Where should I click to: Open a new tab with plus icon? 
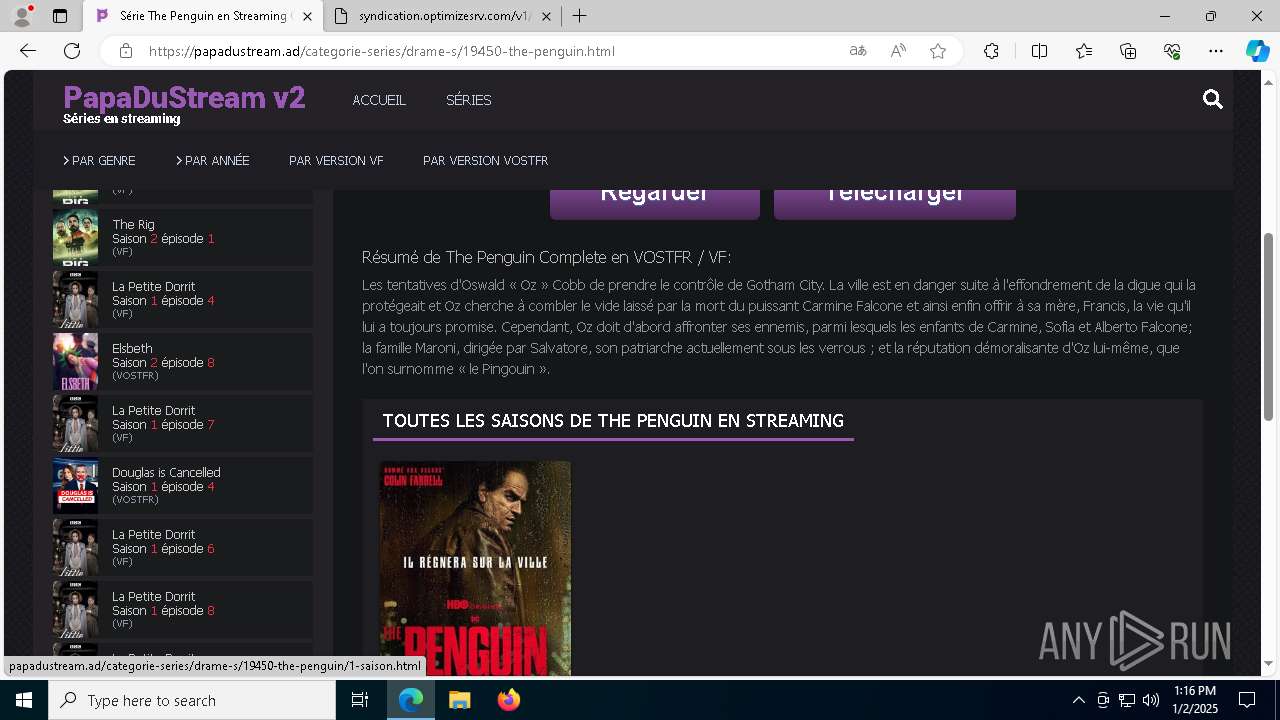(579, 16)
